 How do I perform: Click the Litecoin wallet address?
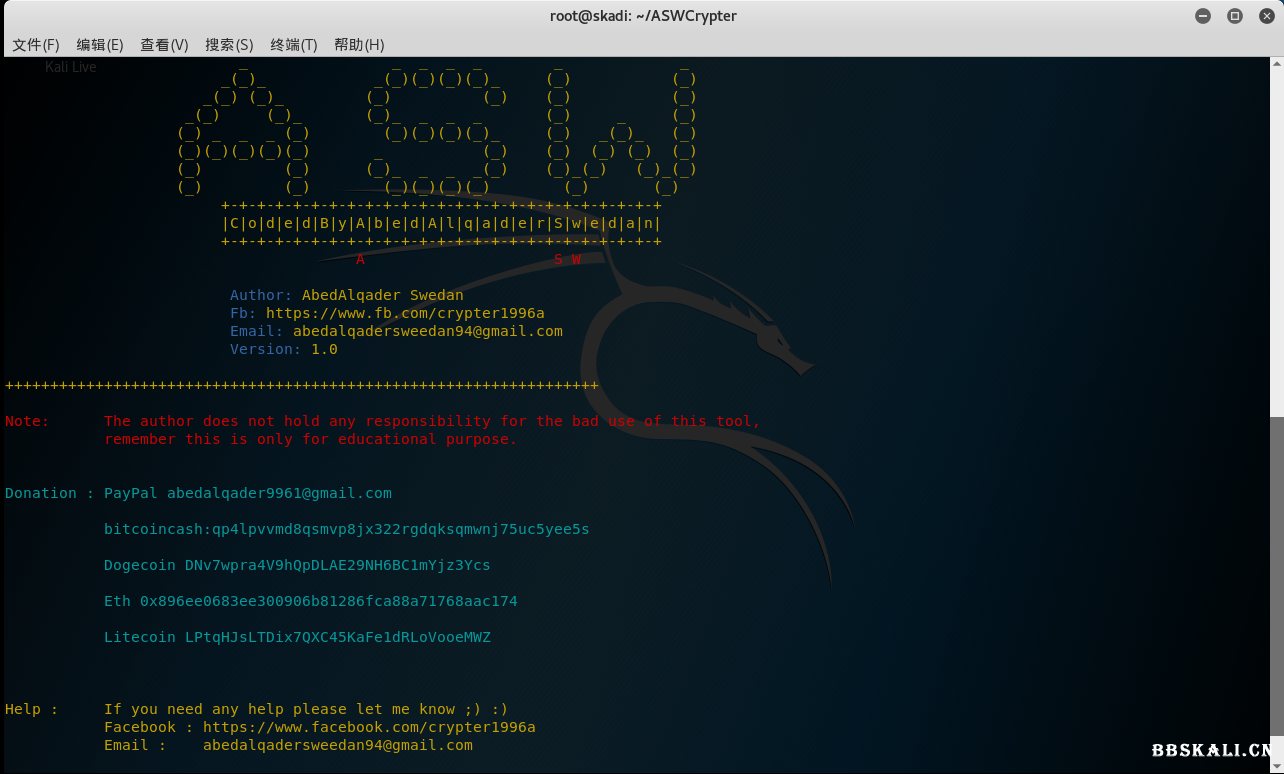click(x=337, y=637)
